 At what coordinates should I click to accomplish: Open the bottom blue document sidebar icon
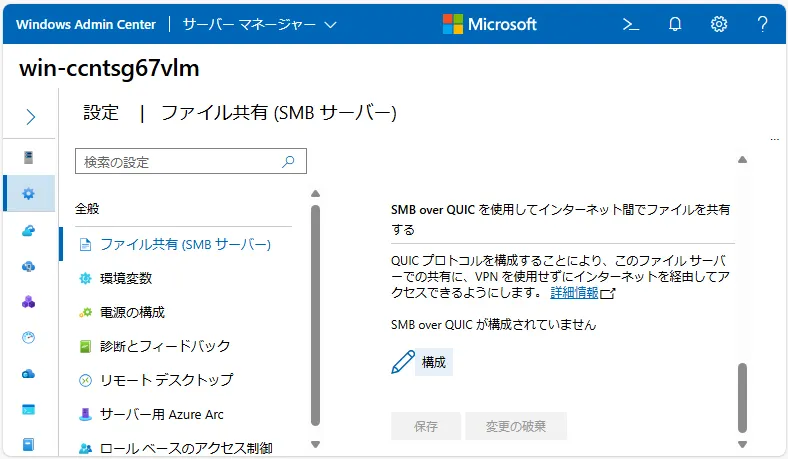(x=29, y=445)
